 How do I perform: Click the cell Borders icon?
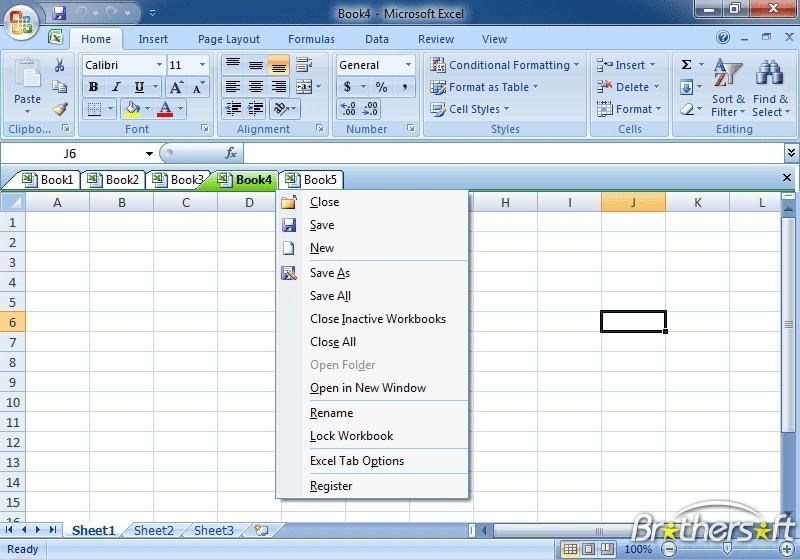point(94,109)
